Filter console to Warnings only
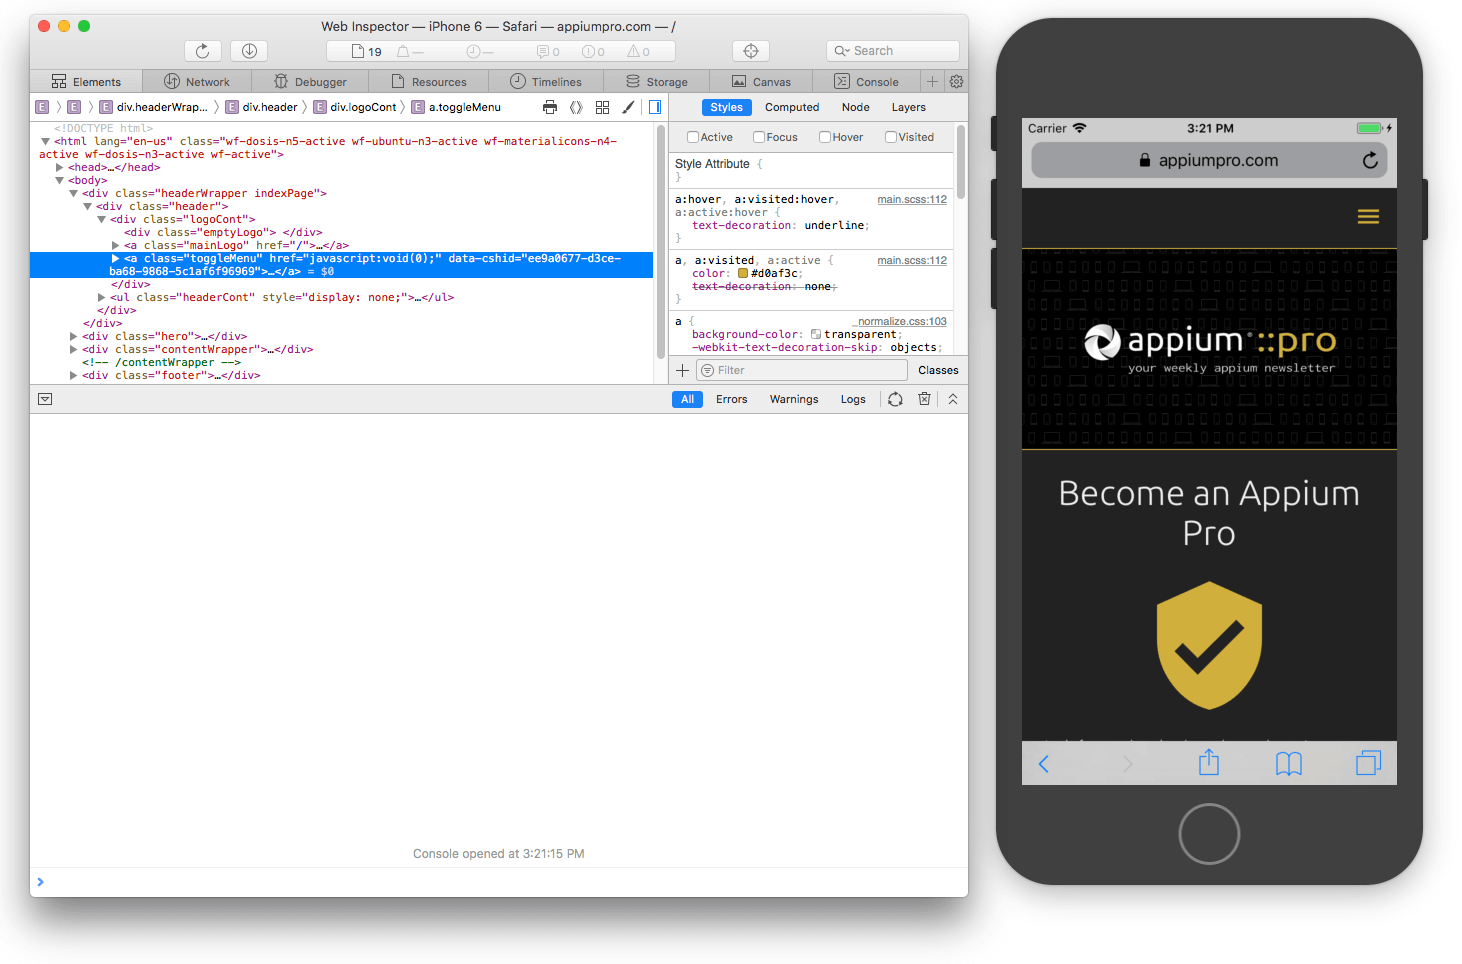 794,399
